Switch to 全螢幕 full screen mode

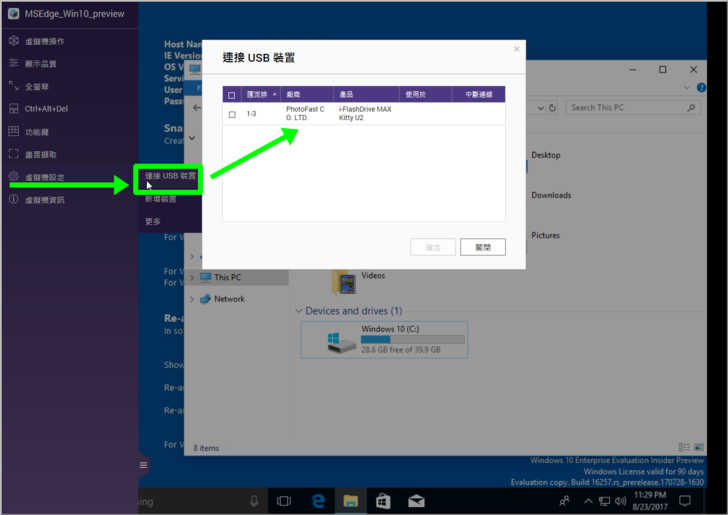37,86
